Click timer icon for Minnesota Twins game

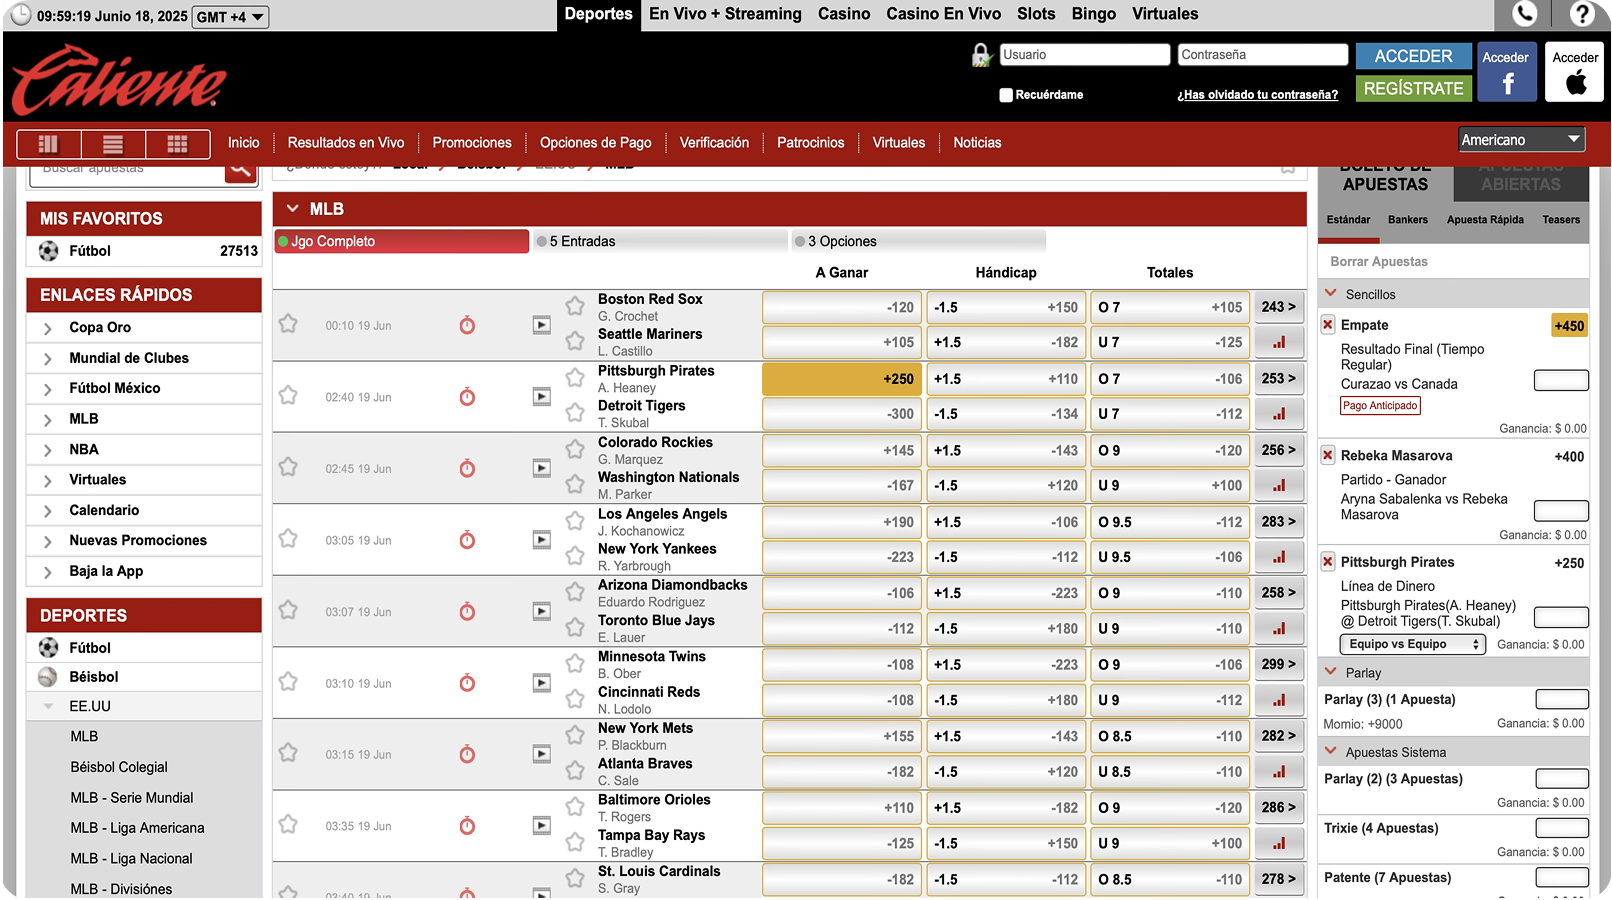click(x=467, y=683)
